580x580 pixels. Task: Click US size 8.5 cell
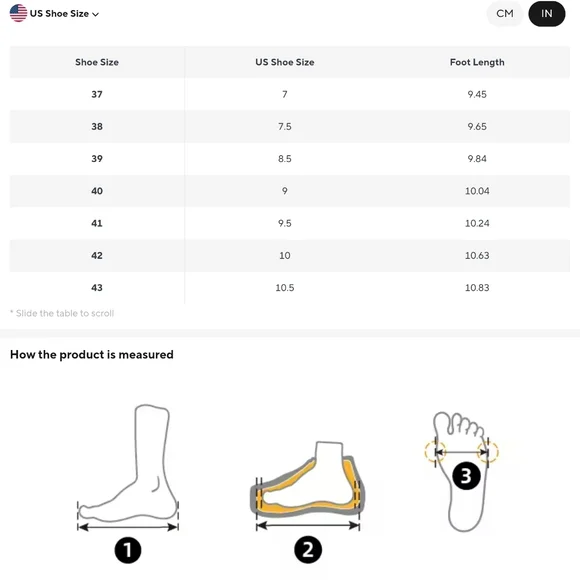tap(284, 159)
